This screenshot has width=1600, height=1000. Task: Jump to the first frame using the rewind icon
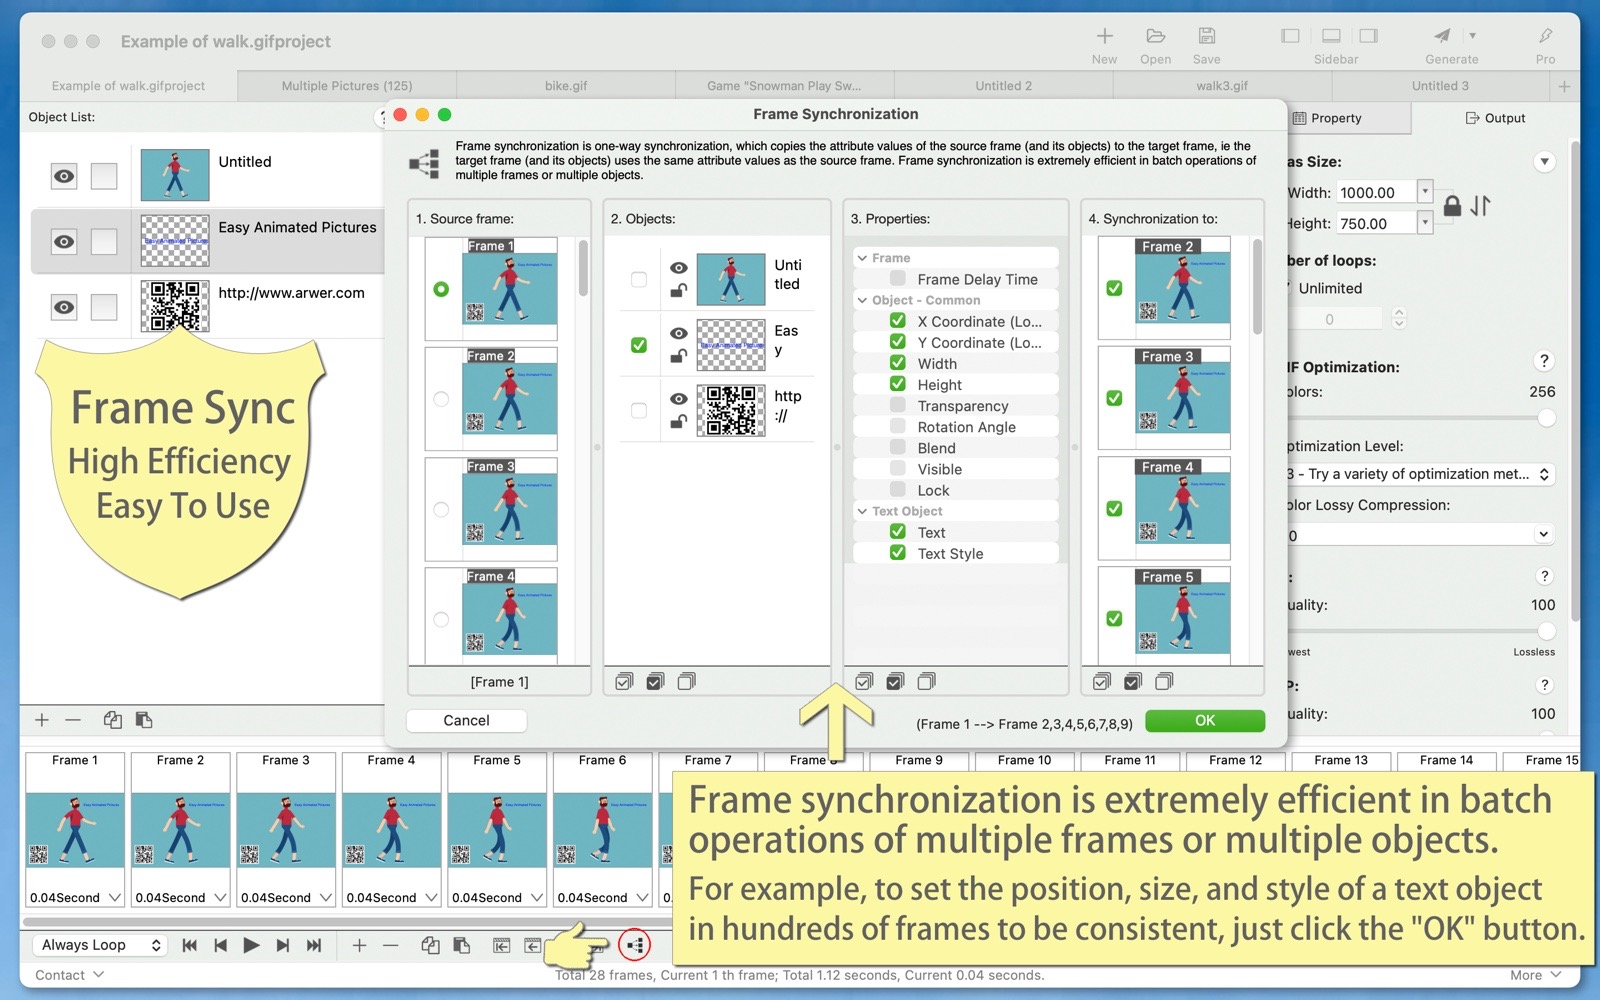pos(189,945)
